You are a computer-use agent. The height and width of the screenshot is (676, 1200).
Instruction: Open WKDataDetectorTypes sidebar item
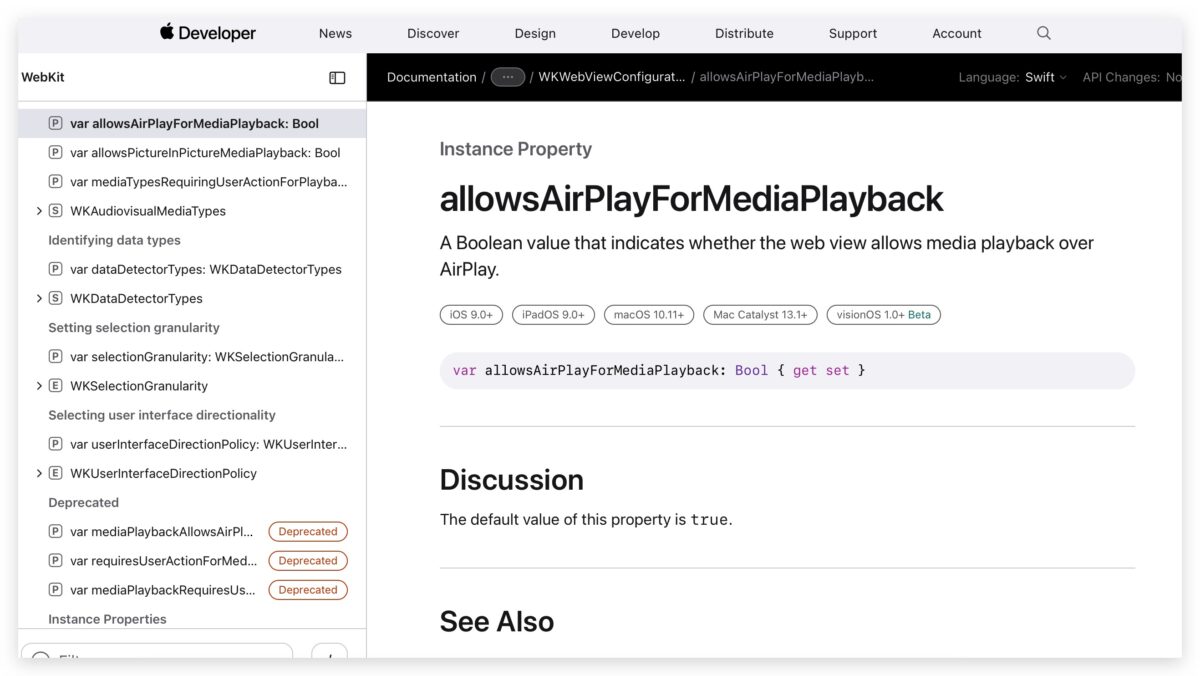136,298
